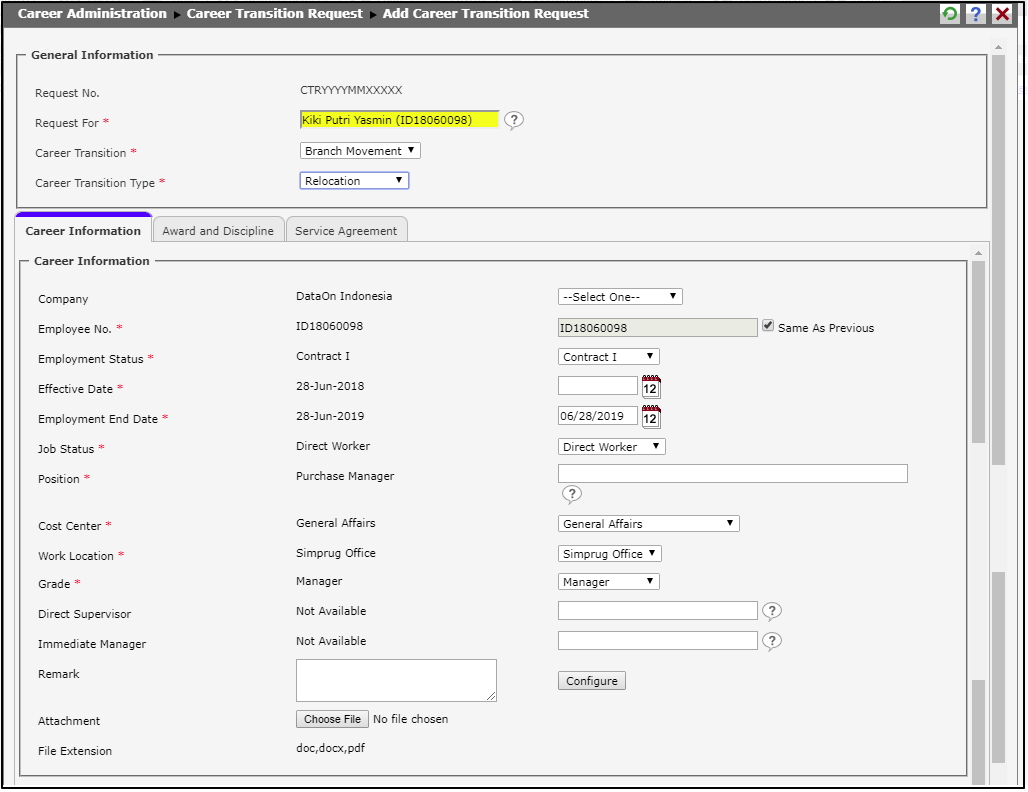Click the green refresh icon in title bar
Image resolution: width=1028 pixels, height=792 pixels.
[949, 14]
